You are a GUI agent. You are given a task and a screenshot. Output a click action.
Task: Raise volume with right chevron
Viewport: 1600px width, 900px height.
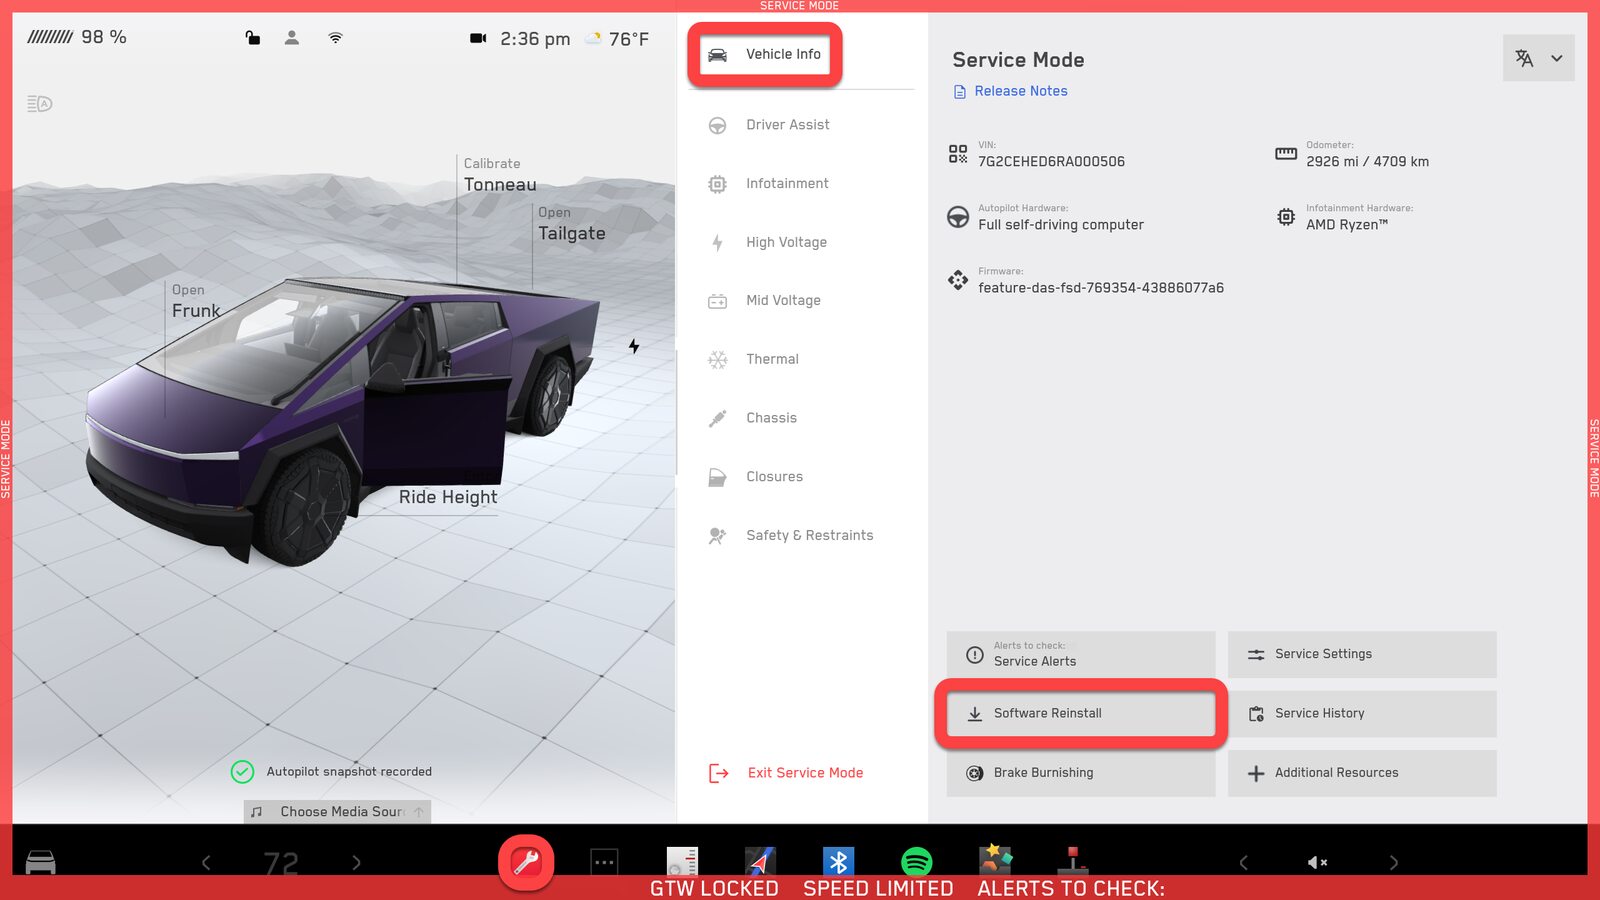[x=1394, y=862]
